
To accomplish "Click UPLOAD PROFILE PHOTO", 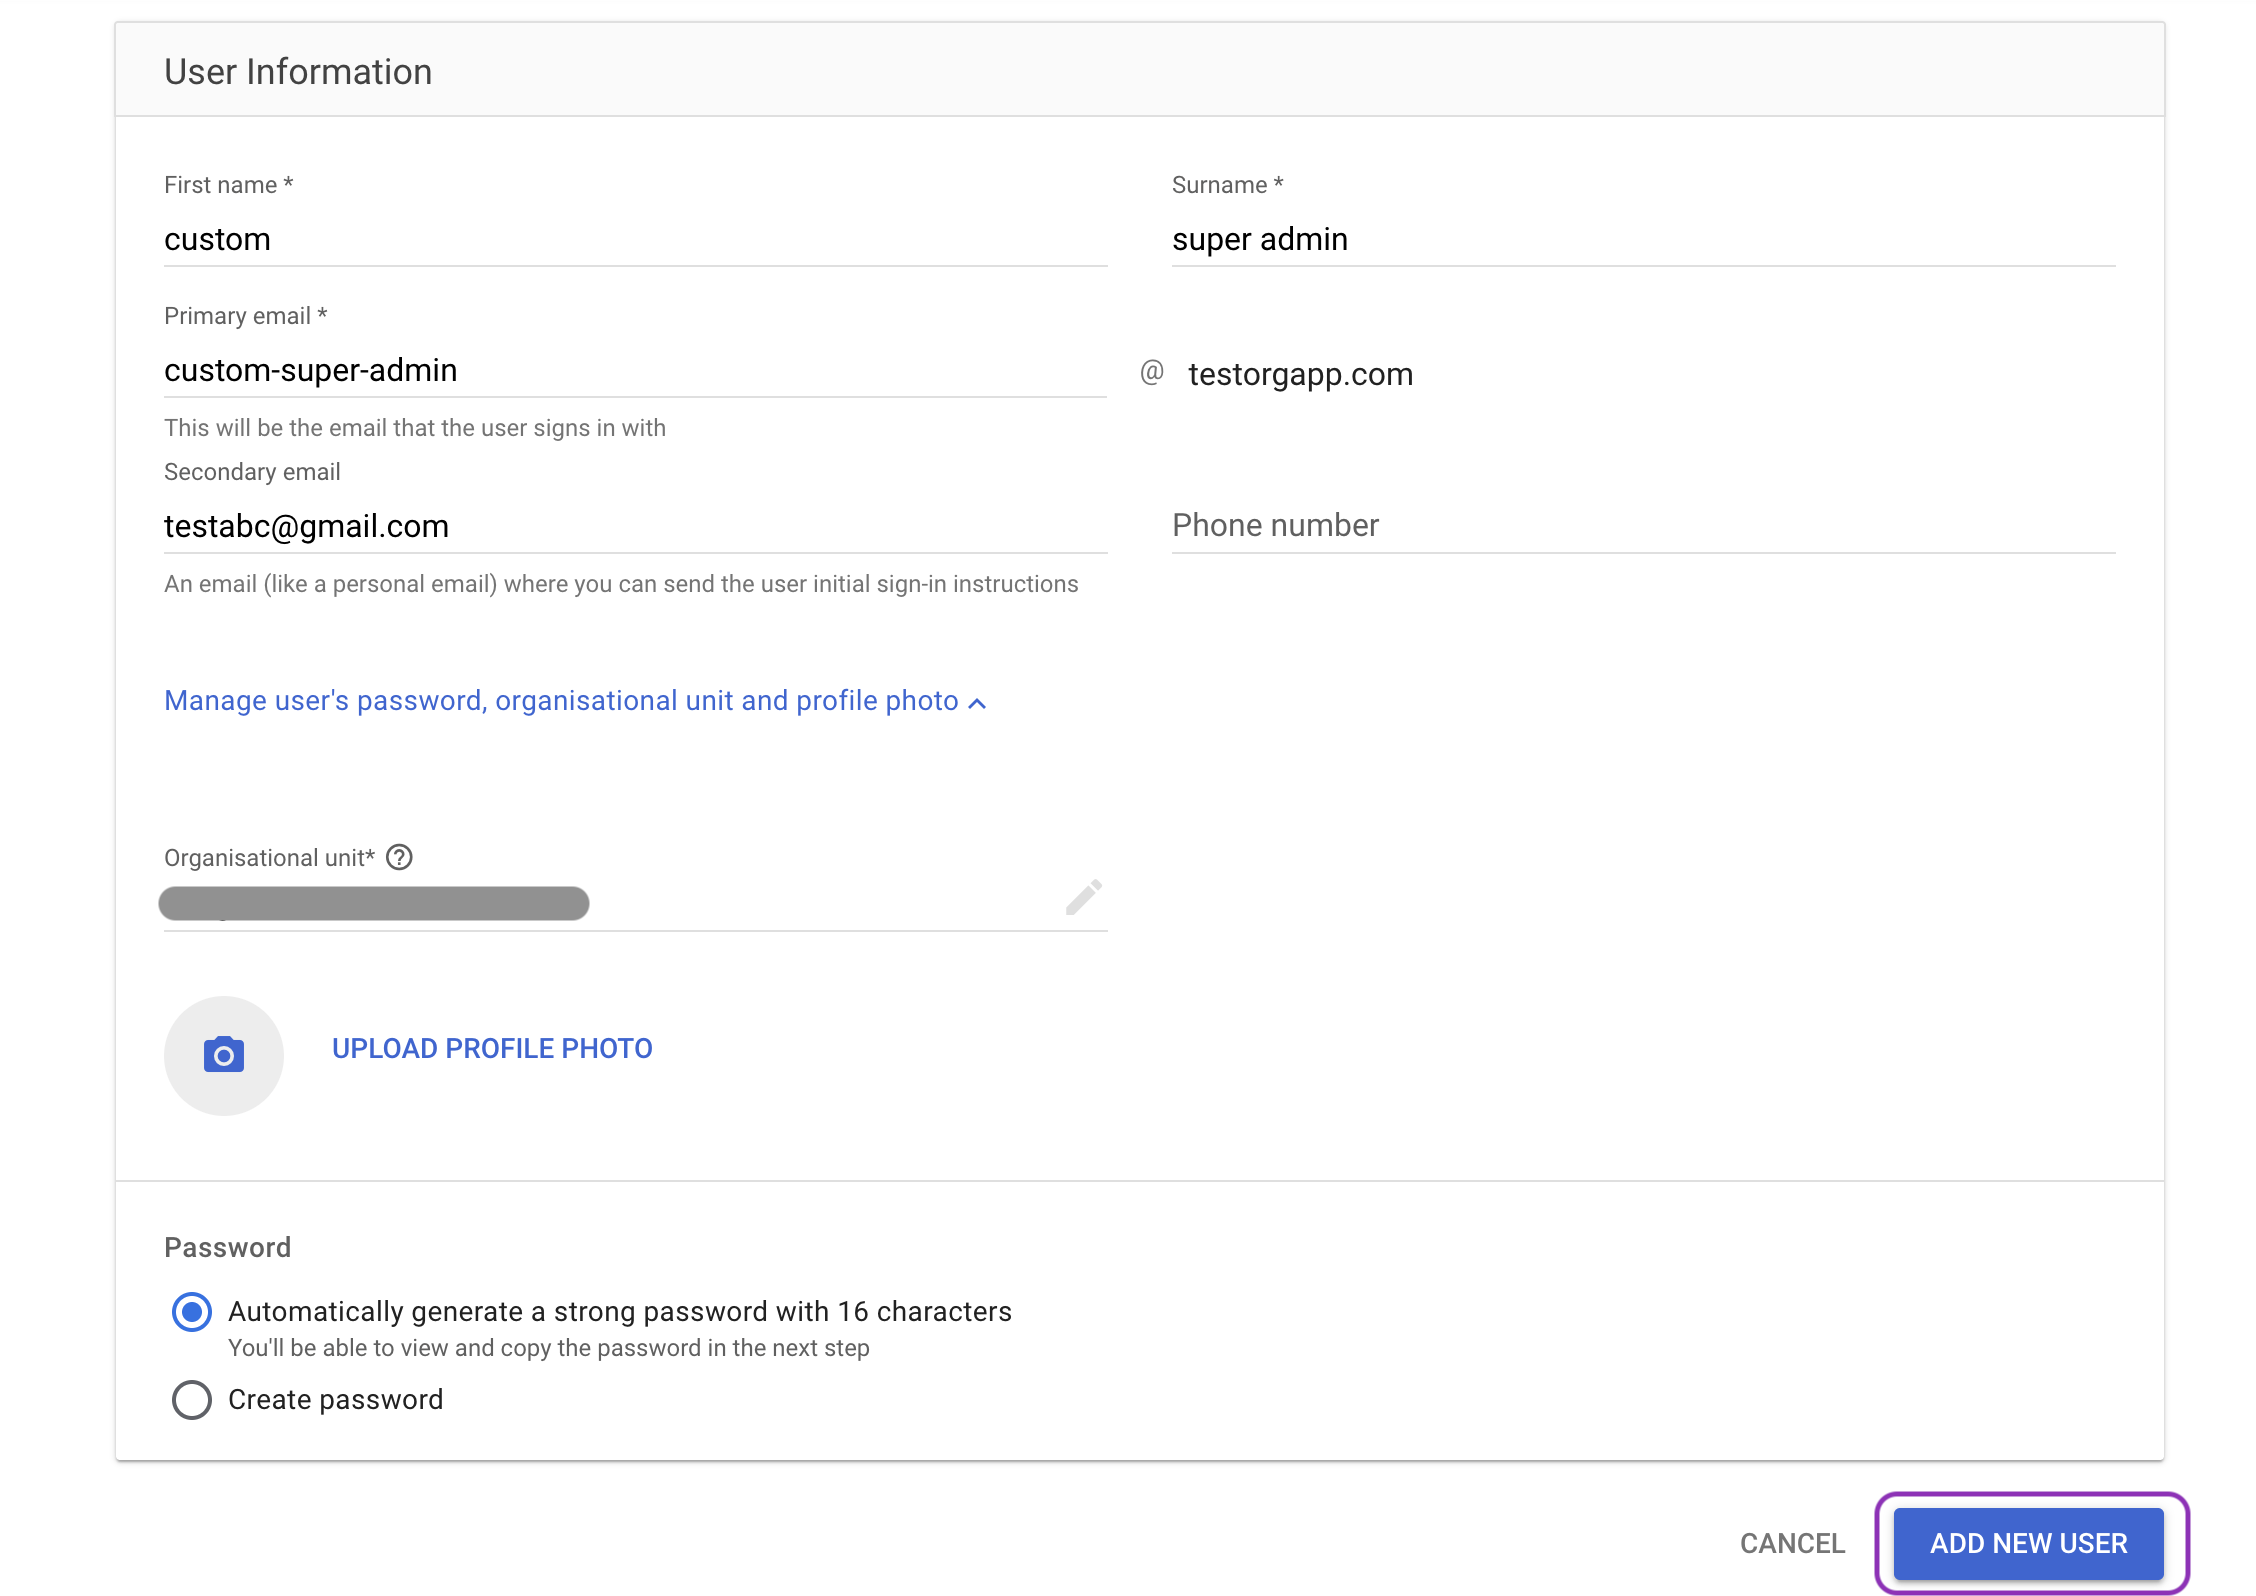I will coord(492,1048).
